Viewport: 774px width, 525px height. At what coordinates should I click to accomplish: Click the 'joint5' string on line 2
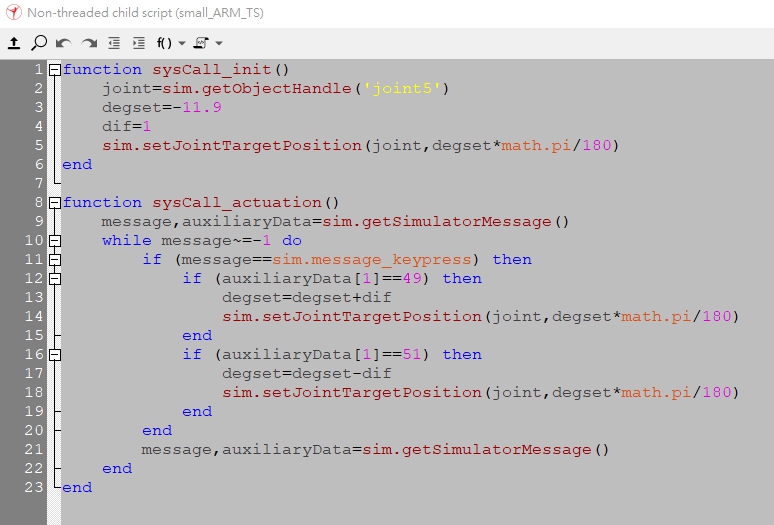coord(402,89)
